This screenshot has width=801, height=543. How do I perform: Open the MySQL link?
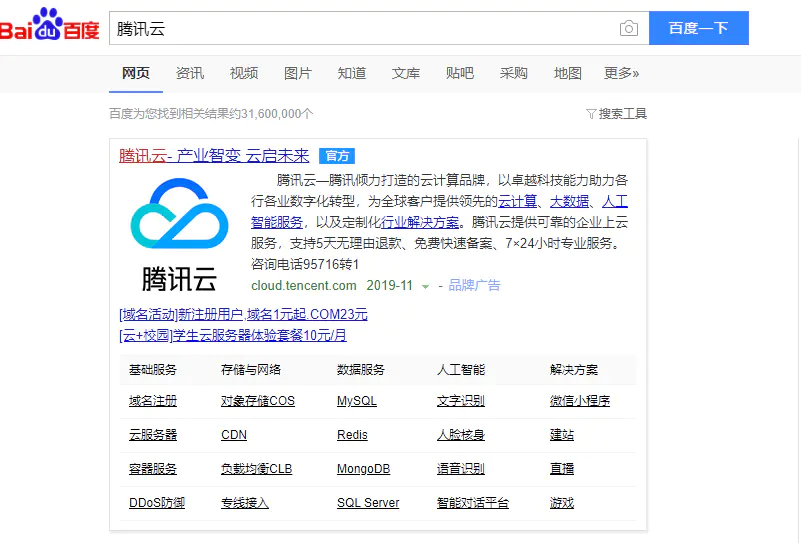coord(357,401)
